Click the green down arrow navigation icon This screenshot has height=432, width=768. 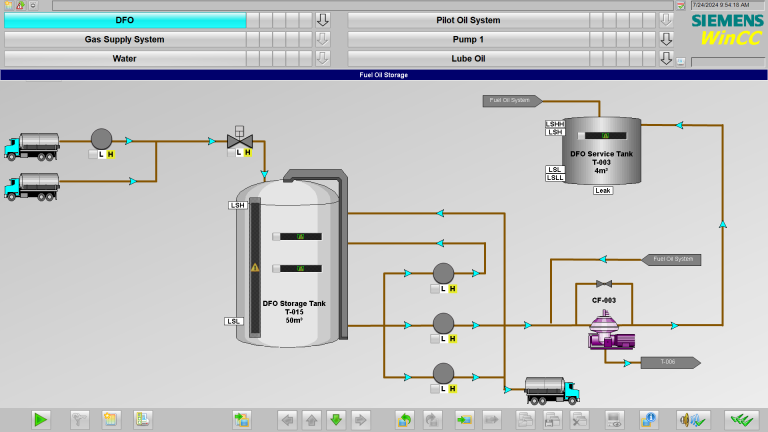(x=336, y=419)
